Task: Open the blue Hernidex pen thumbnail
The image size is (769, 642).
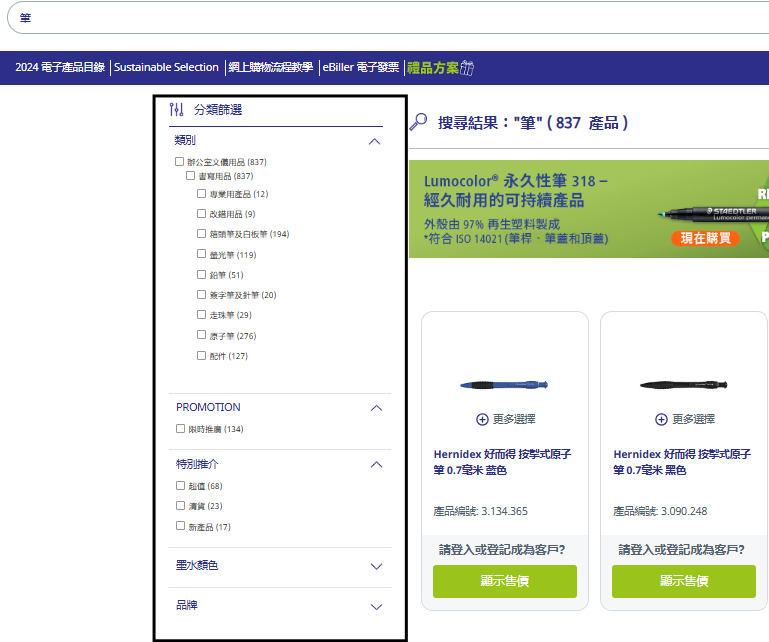Action: click(504, 385)
